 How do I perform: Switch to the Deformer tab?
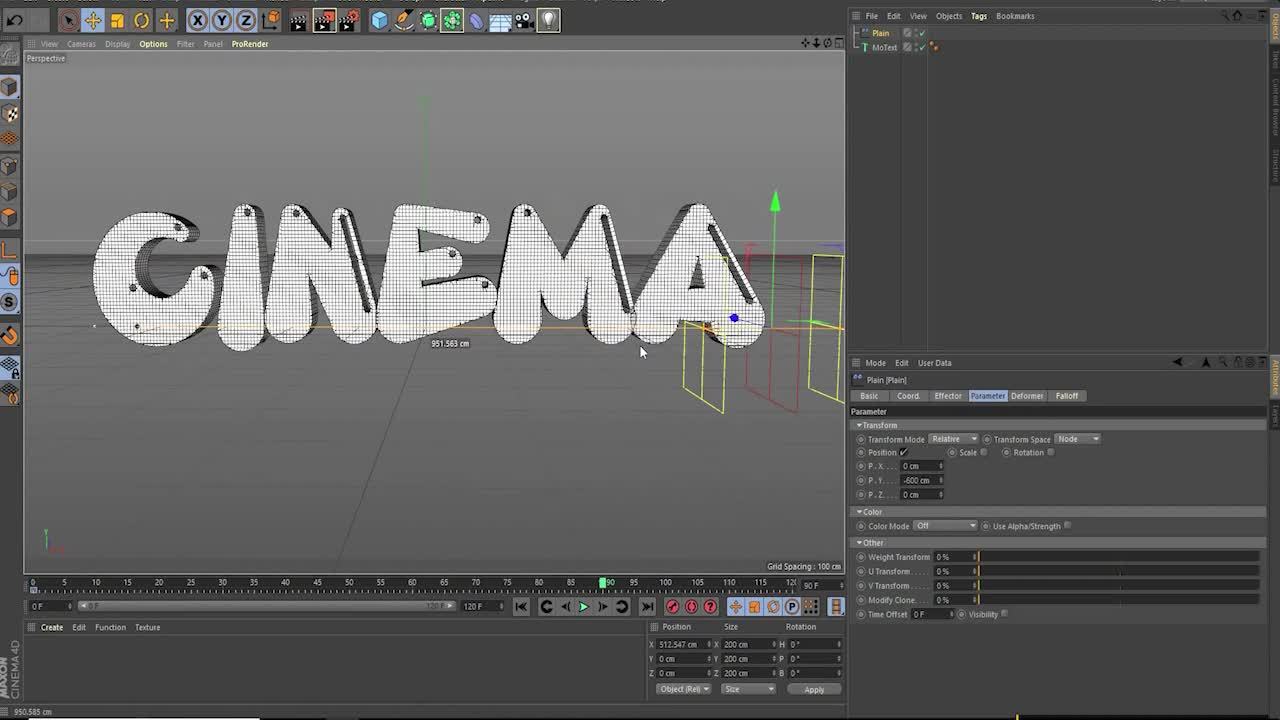(x=1027, y=396)
